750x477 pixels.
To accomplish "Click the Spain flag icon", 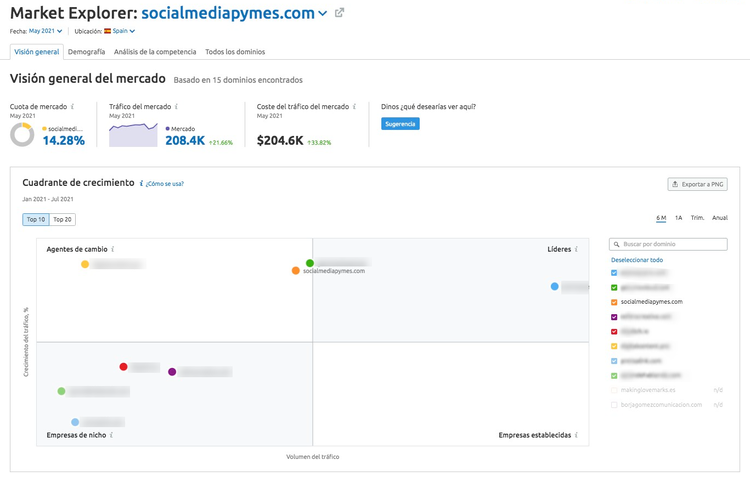I will click(x=108, y=31).
